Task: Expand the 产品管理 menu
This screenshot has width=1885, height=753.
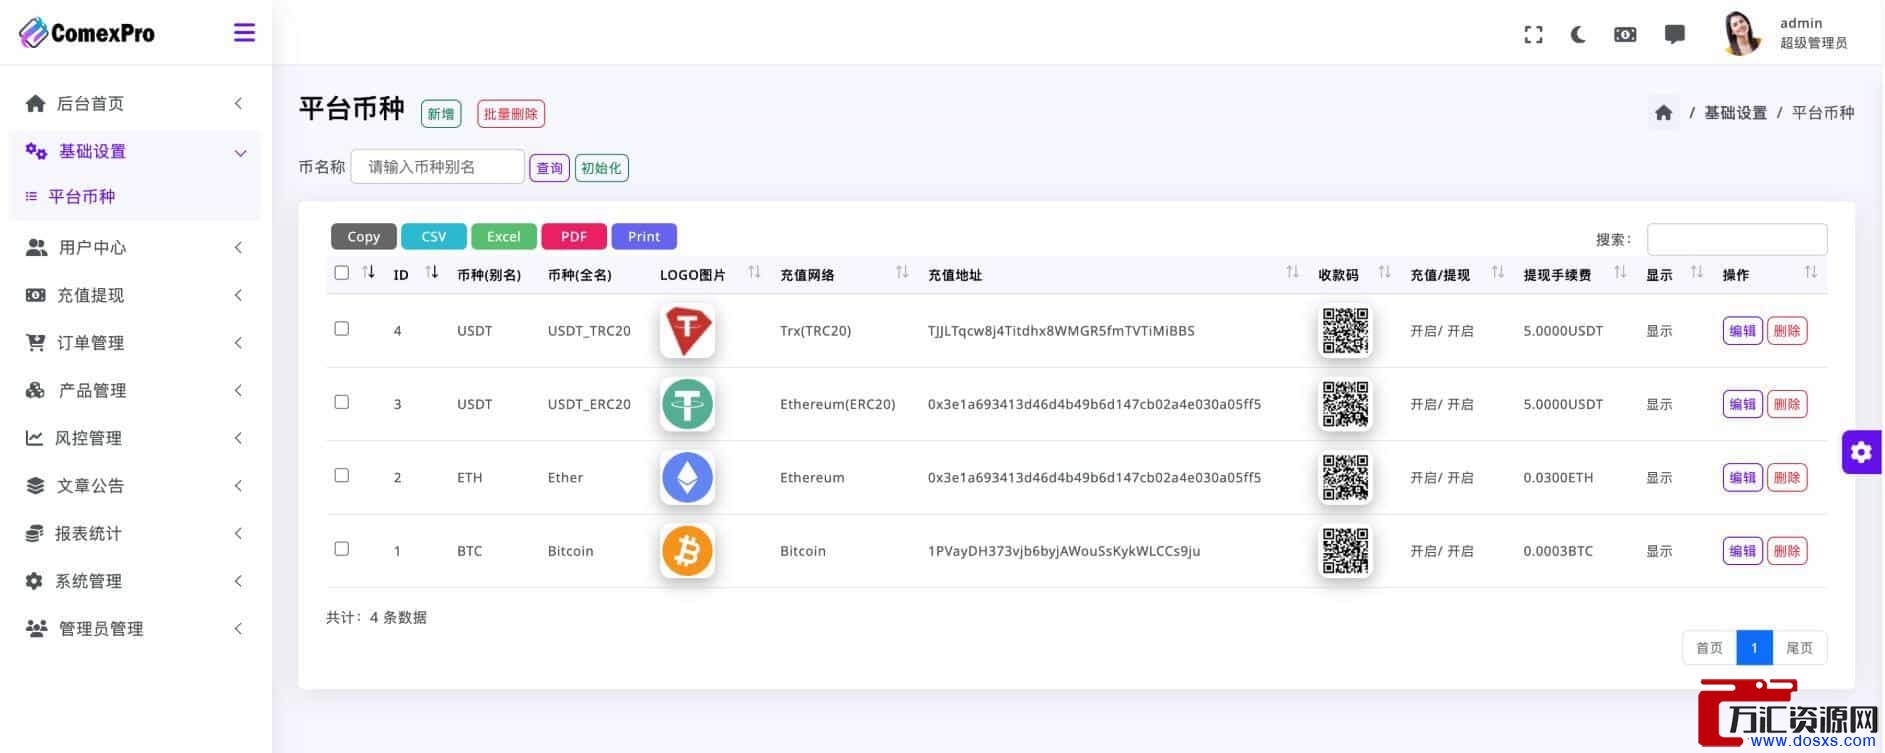Action: tap(135, 391)
